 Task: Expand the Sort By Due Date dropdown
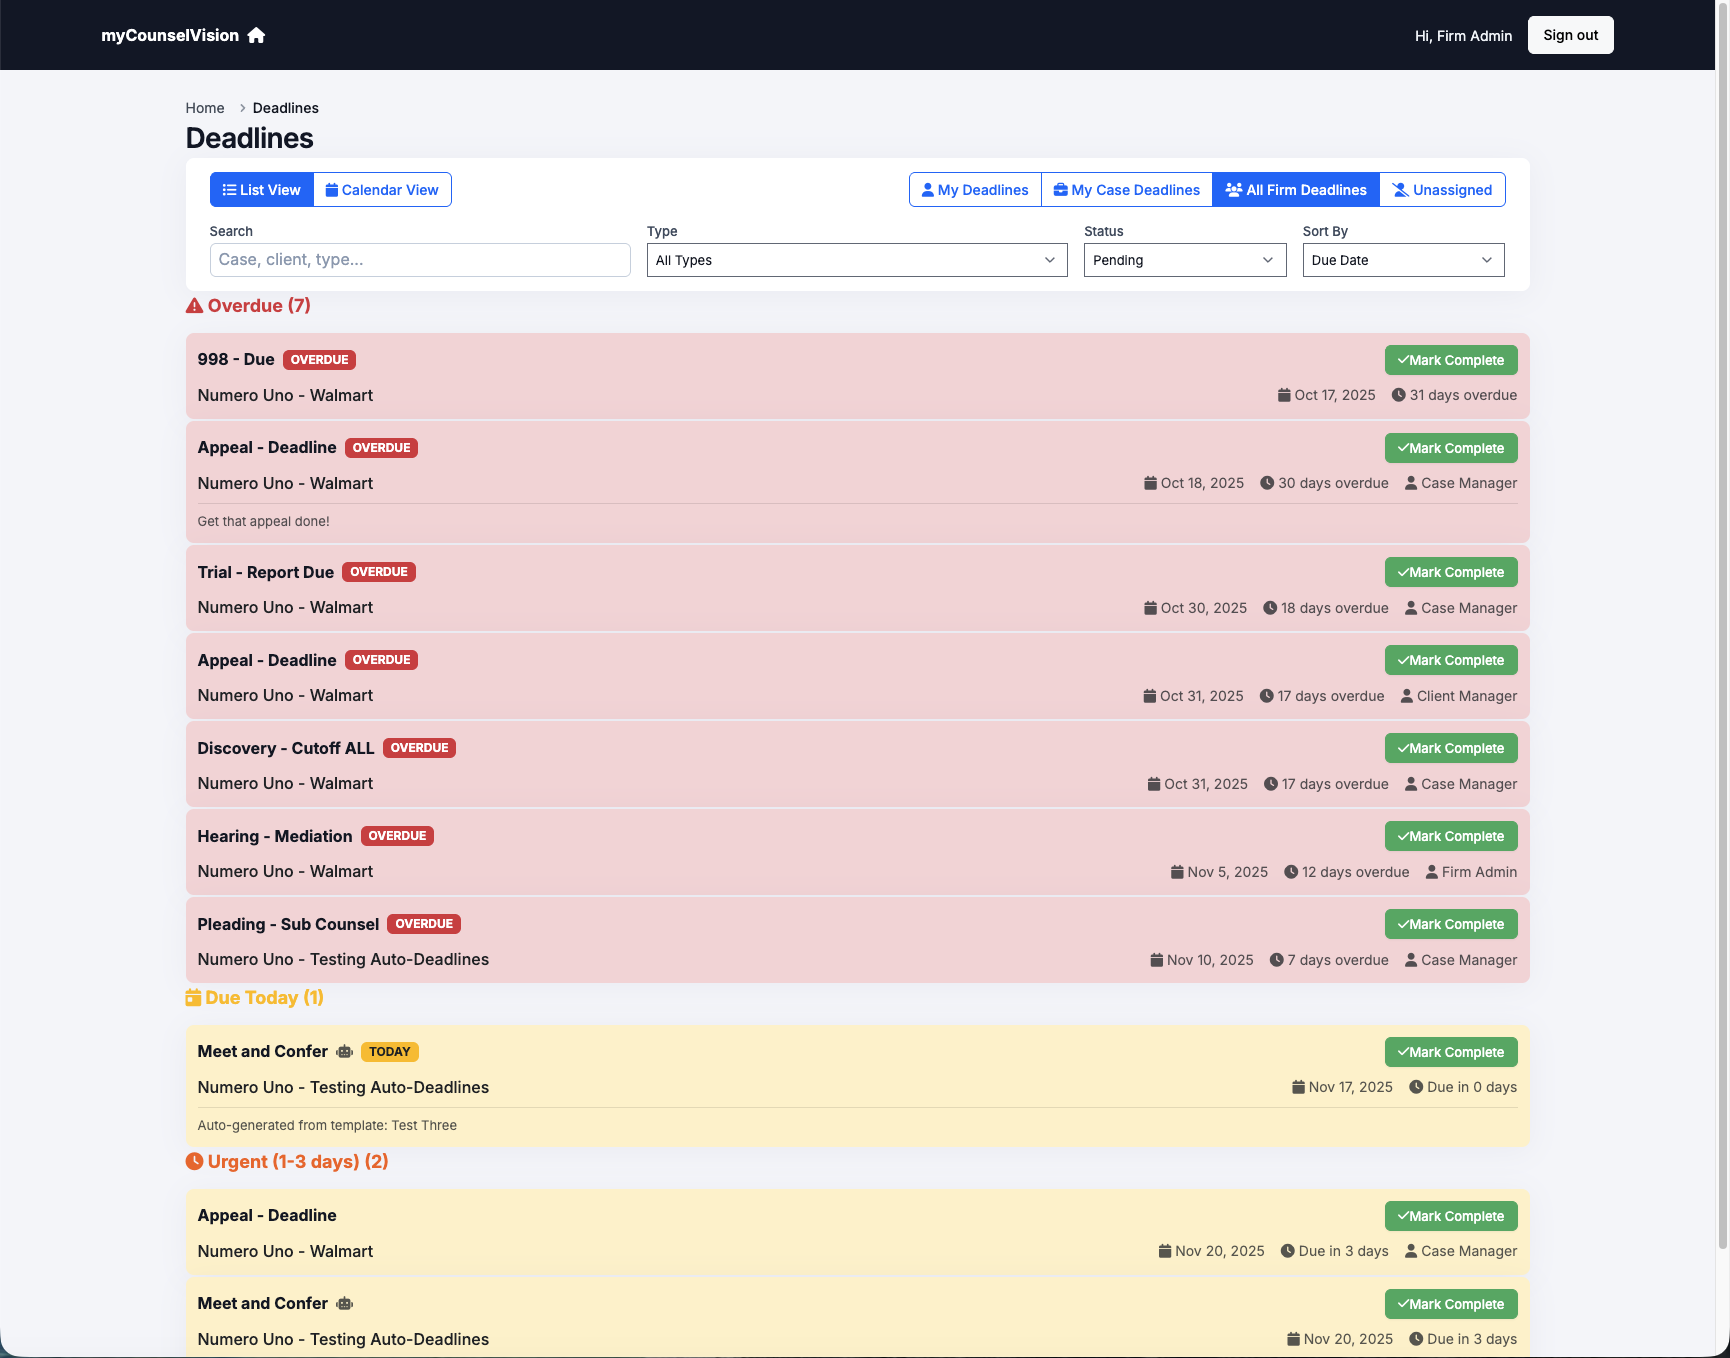(1402, 260)
